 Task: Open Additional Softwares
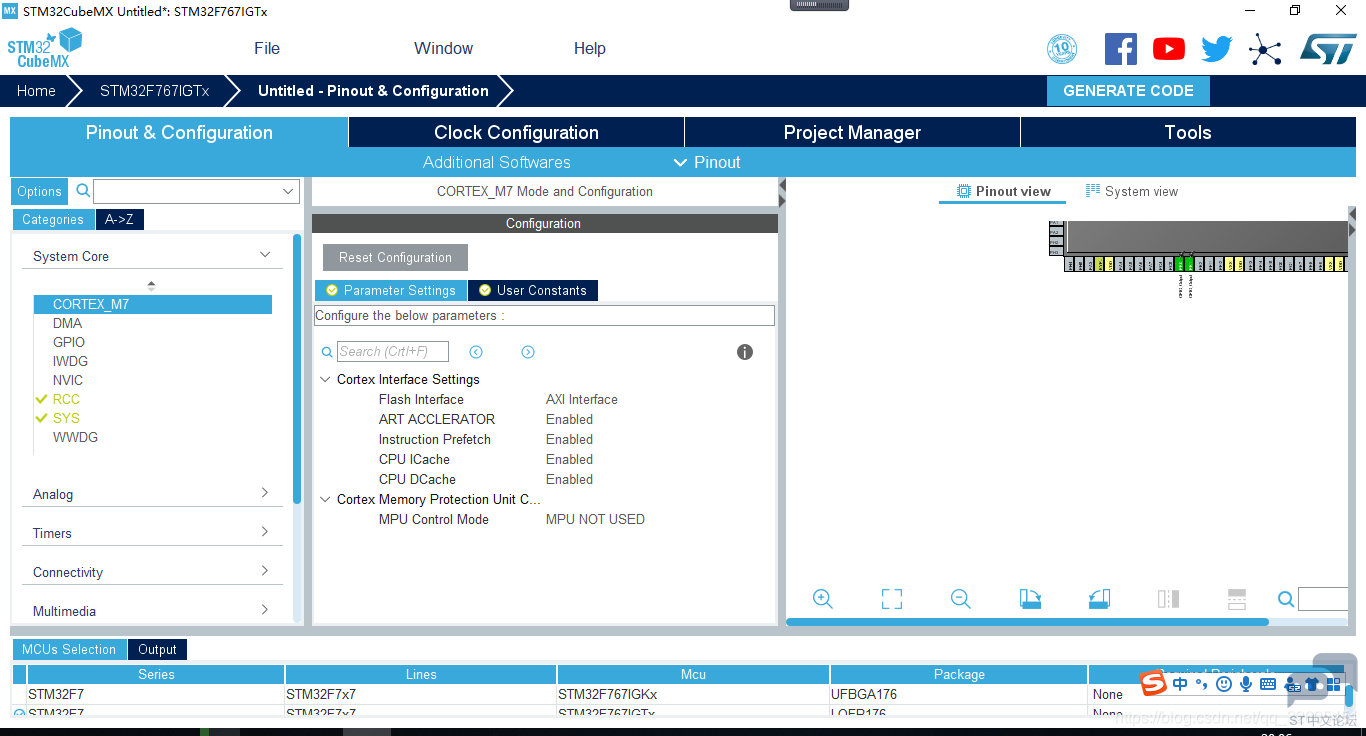497,162
